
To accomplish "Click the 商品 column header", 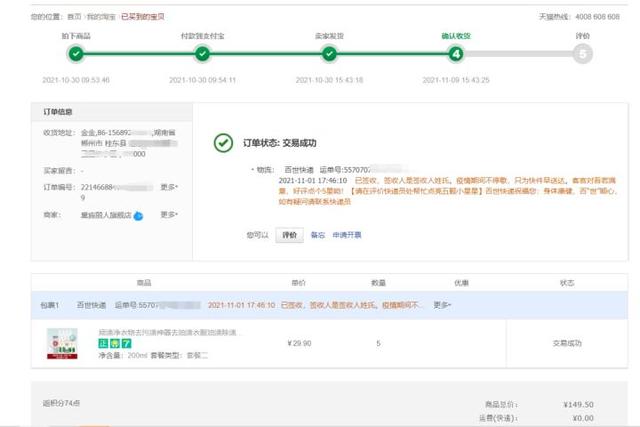I will 144,282.
